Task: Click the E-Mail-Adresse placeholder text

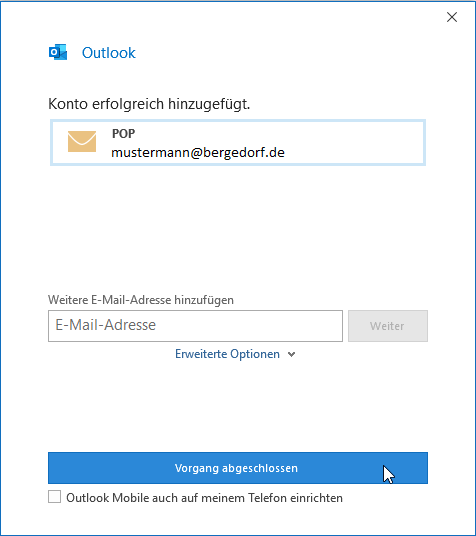Action: [x=106, y=325]
